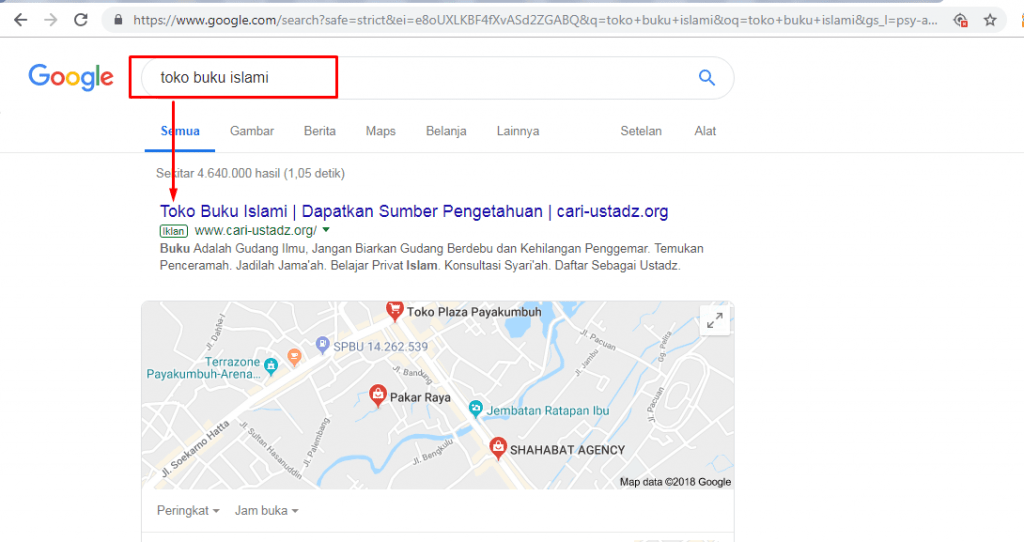Click the Toko Plaza Payakumbuh map pin
Viewport: 1024px width, 542px height.
tap(394, 310)
